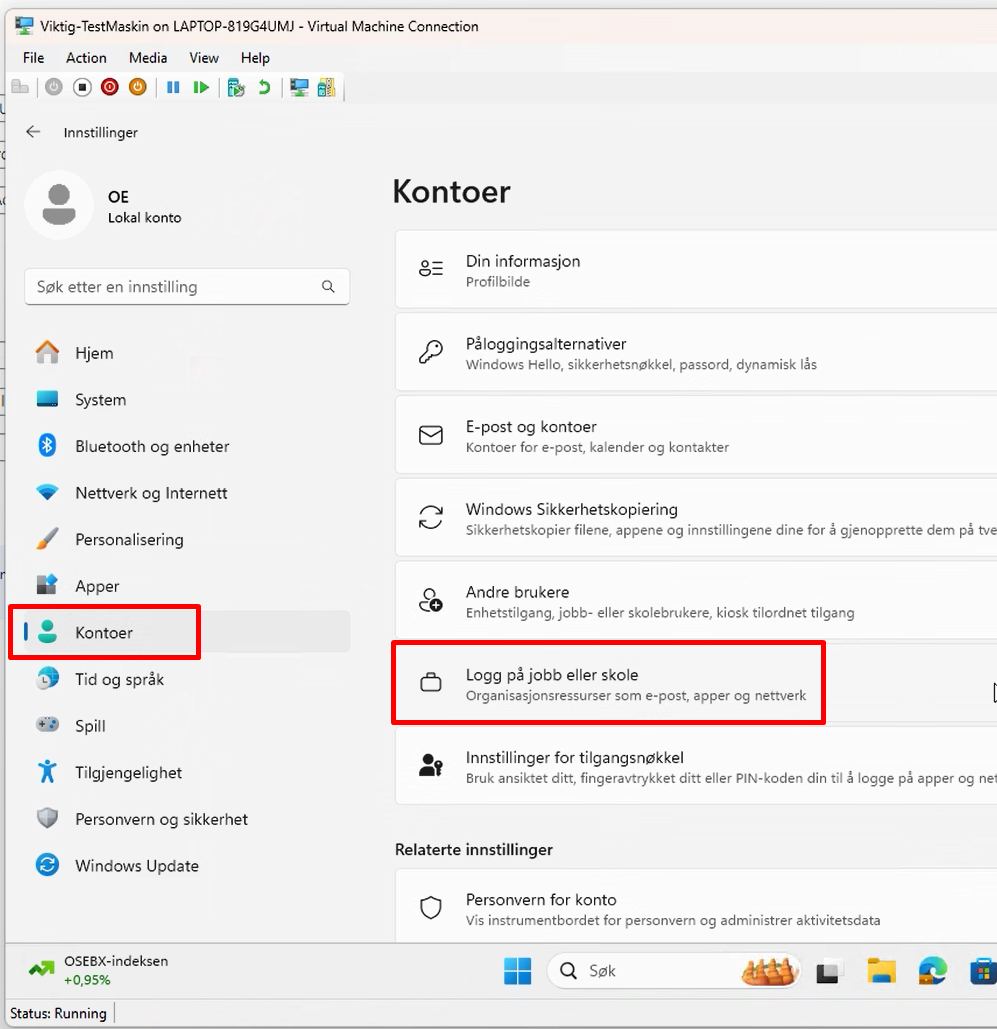Open Din informasjon
The width and height of the screenshot is (997, 1029).
[696, 270]
